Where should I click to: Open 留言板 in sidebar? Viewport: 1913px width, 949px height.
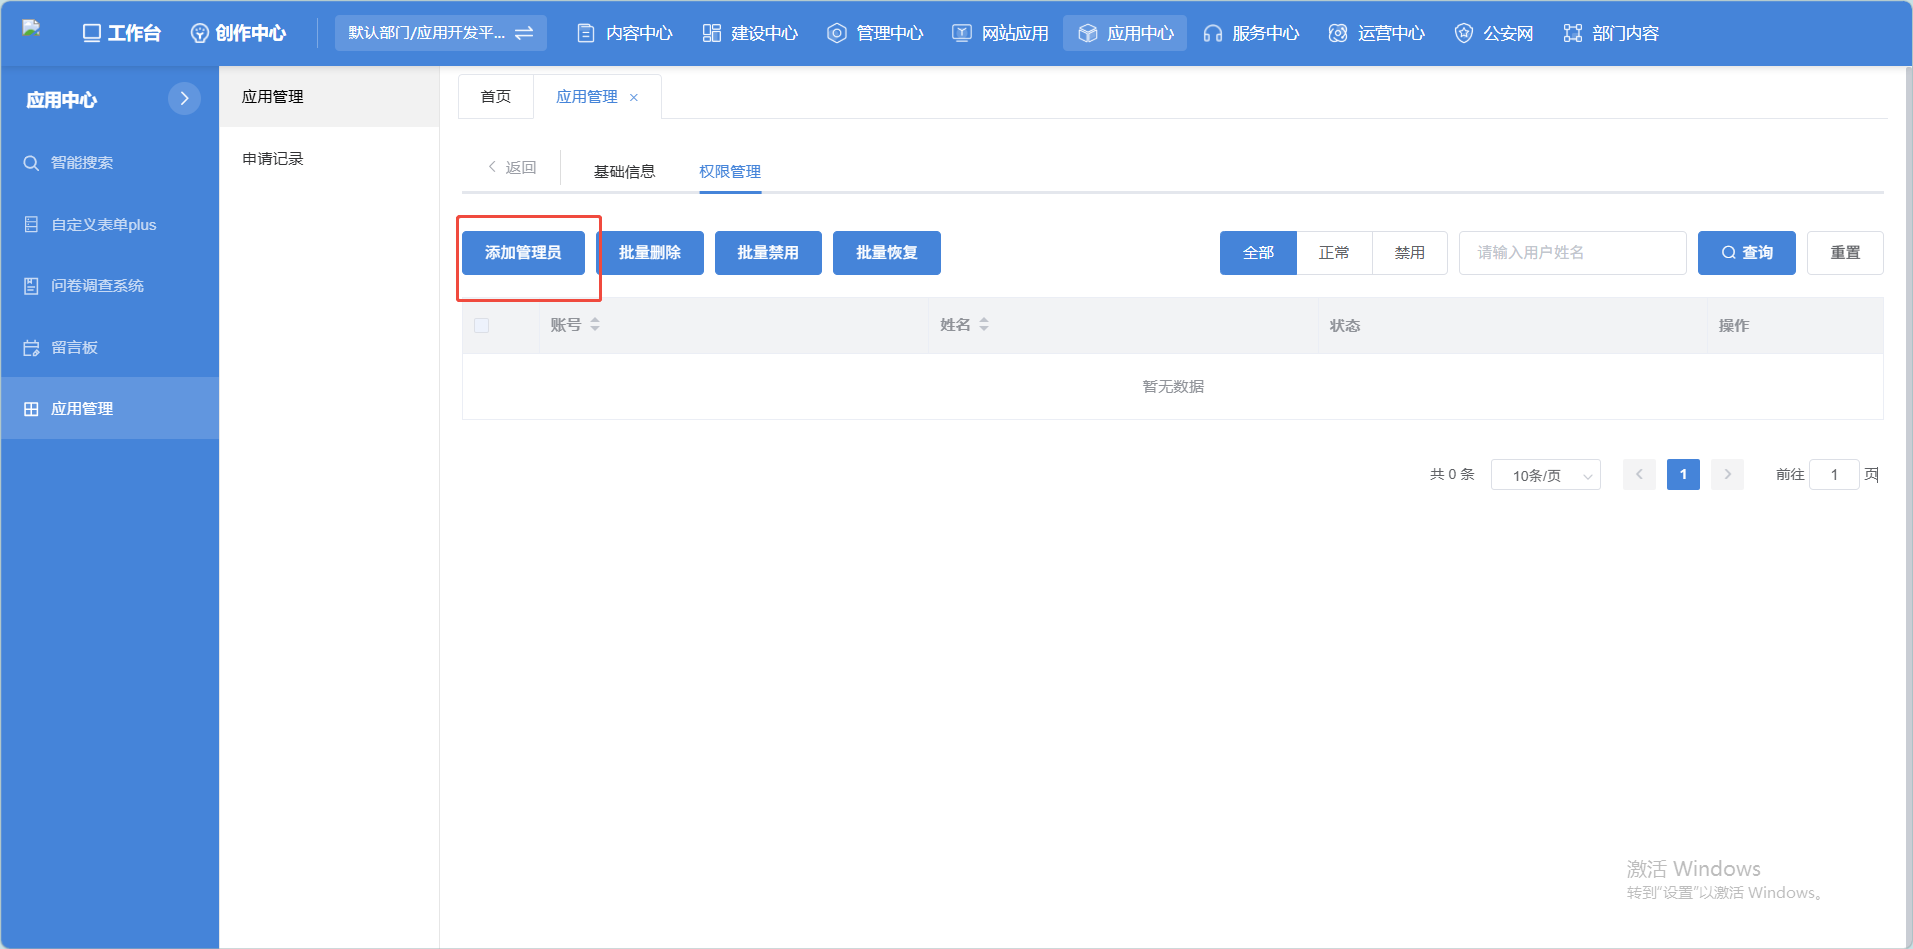pos(110,348)
